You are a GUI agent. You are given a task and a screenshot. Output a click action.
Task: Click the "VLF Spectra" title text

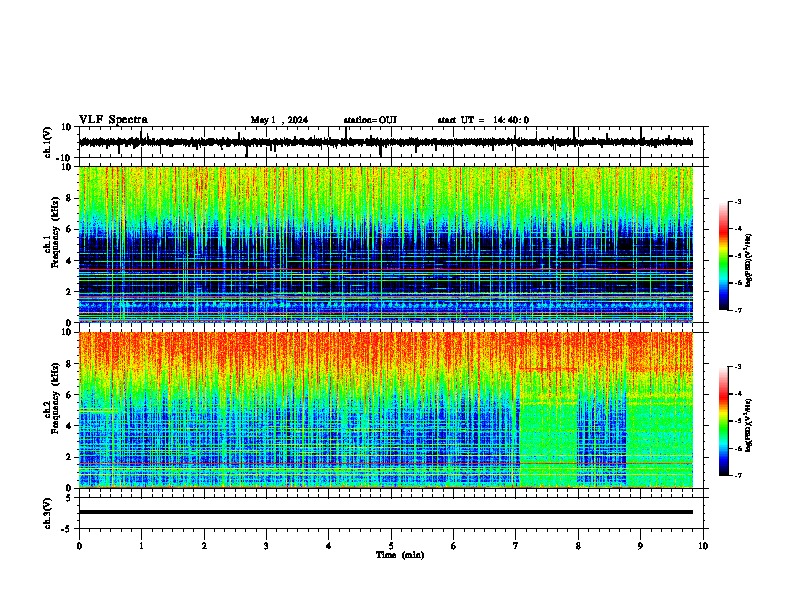(113, 120)
